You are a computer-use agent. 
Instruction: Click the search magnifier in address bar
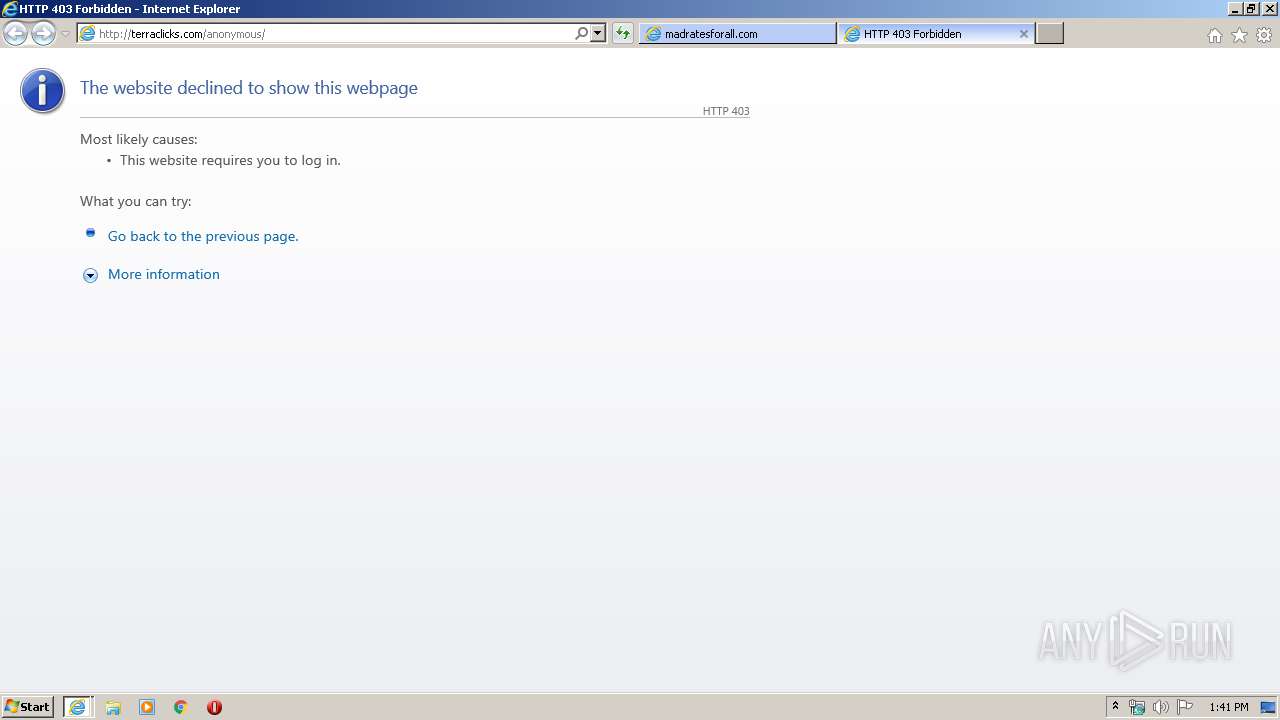(x=582, y=34)
